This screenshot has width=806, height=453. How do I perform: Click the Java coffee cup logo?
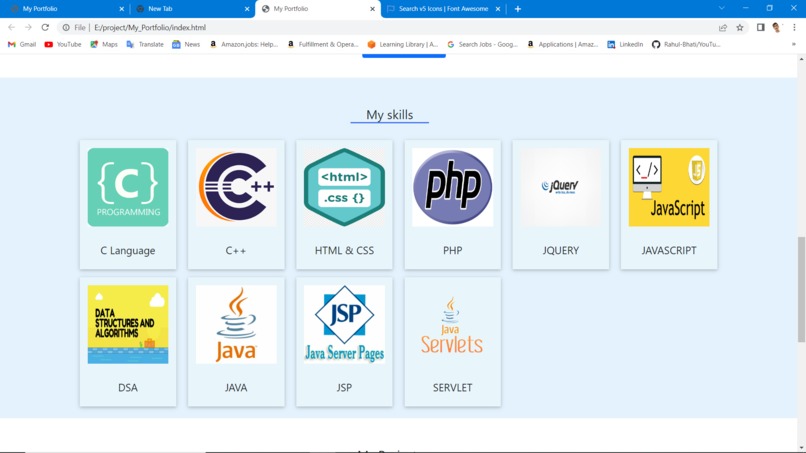pos(236,324)
